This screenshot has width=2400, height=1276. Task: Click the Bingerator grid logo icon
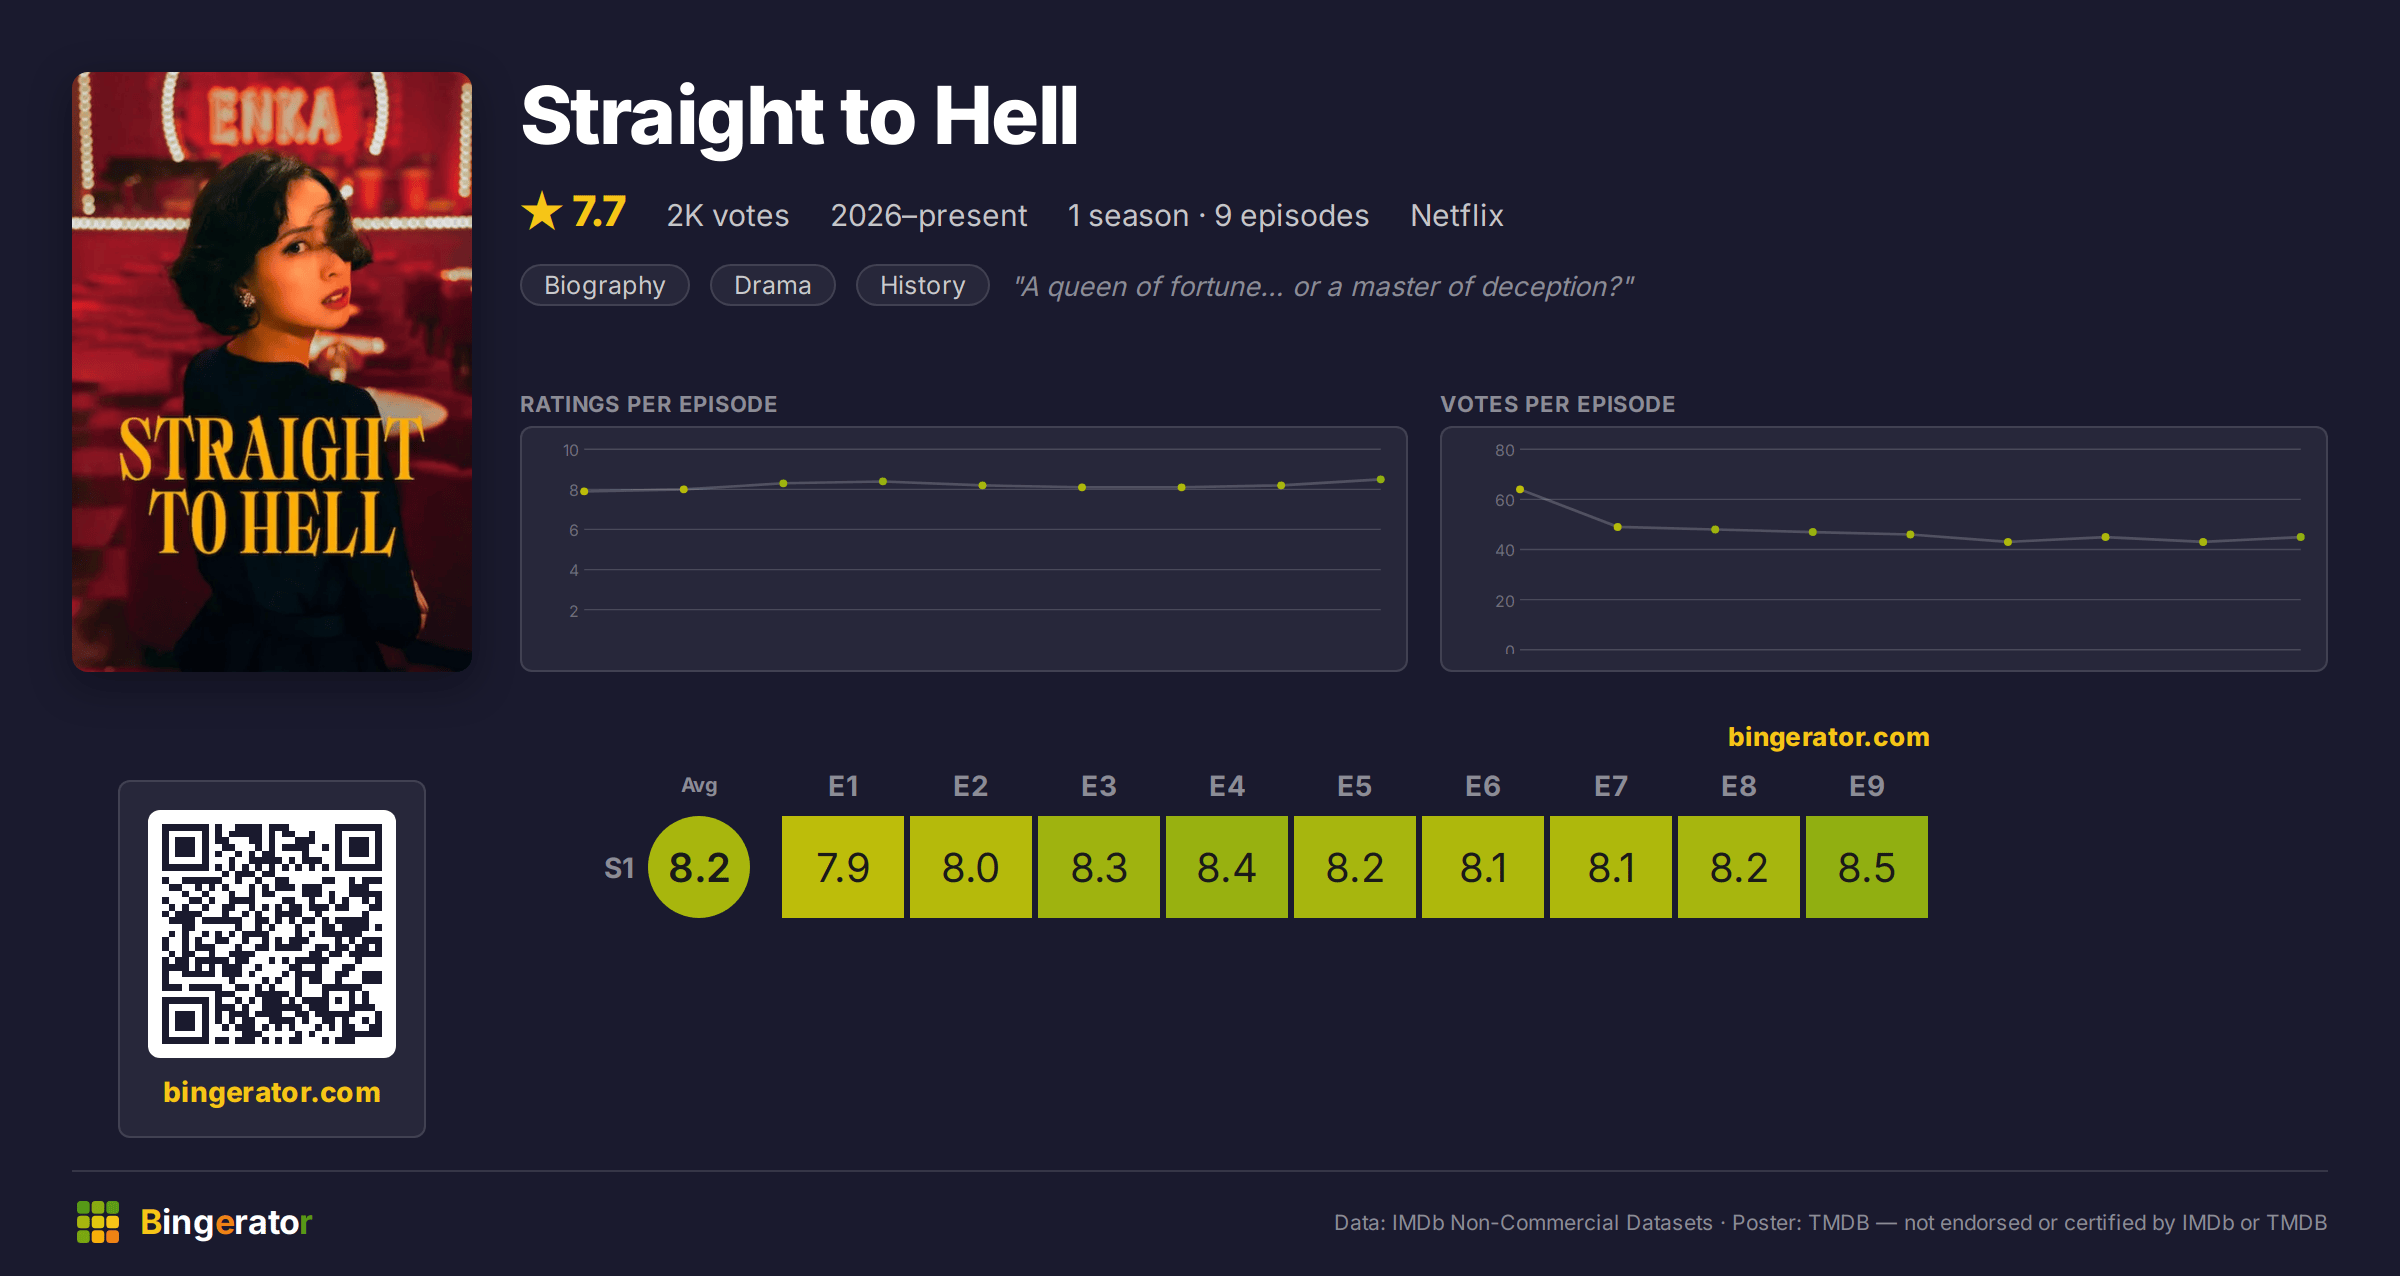pos(98,1222)
